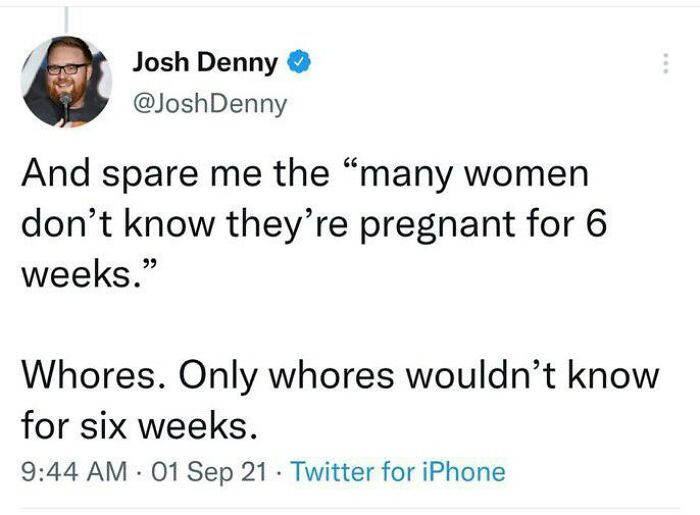Open the Twitter for iPhone source link
This screenshot has height=515, width=700.
(398, 471)
